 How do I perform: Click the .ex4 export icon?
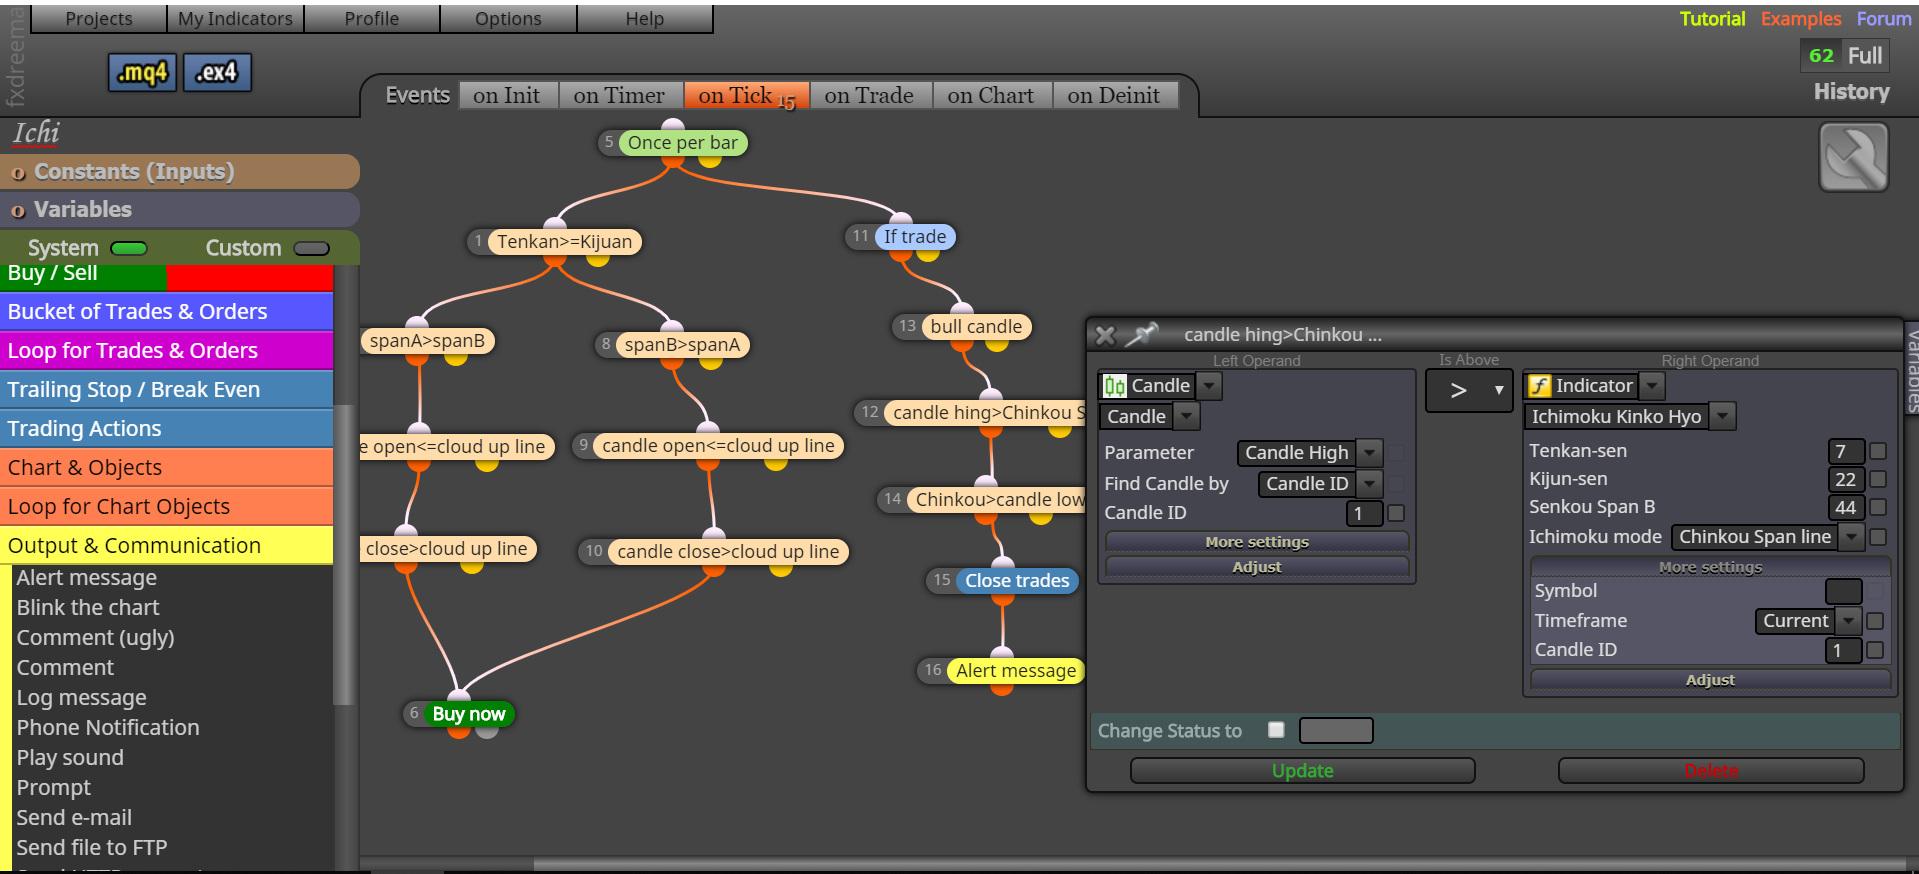tap(217, 72)
